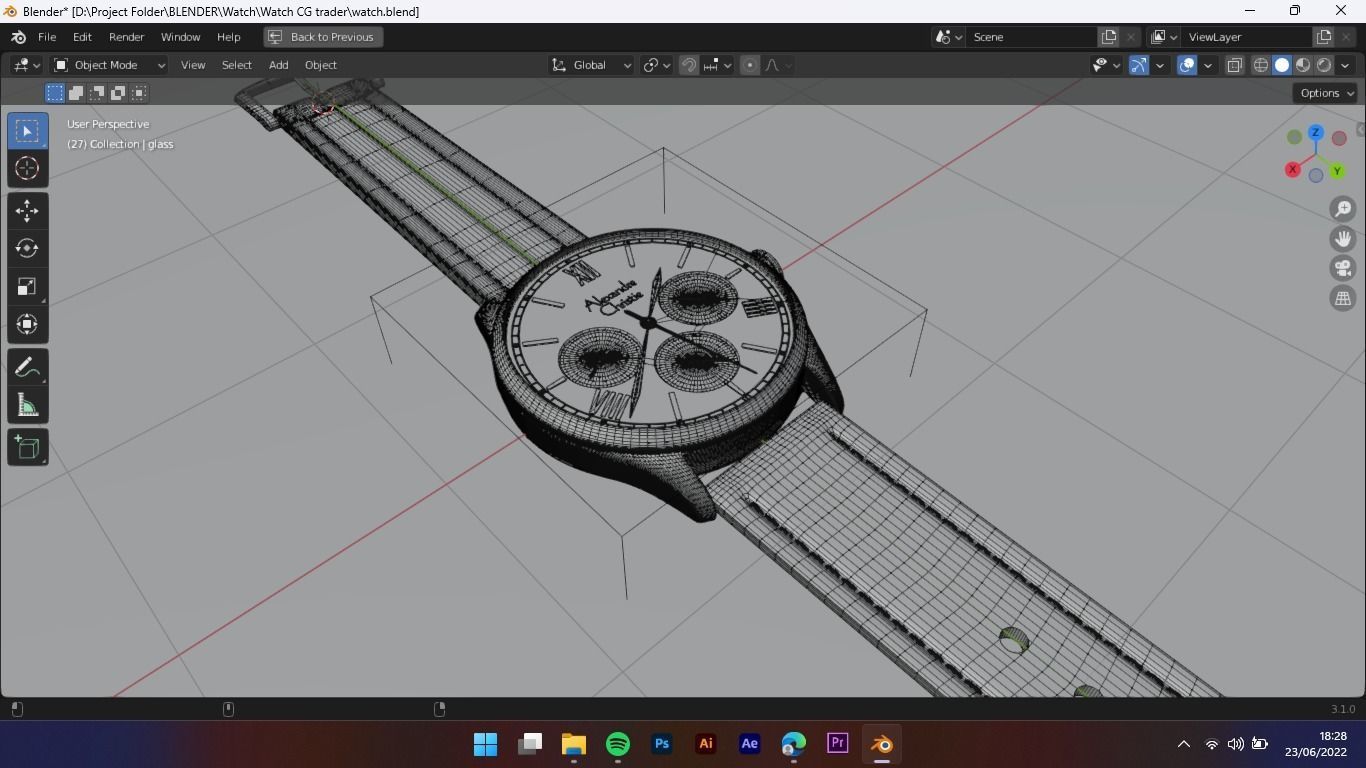Image resolution: width=1366 pixels, height=768 pixels.
Task: Toggle X-ray mode
Action: pyautogui.click(x=1235, y=65)
